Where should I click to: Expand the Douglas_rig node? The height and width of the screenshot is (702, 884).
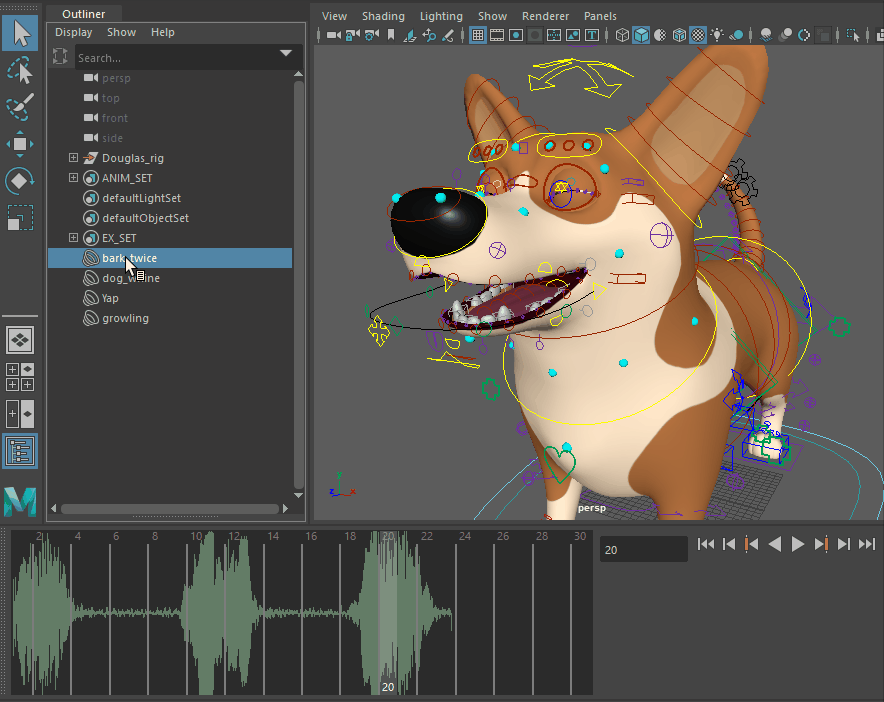click(73, 158)
